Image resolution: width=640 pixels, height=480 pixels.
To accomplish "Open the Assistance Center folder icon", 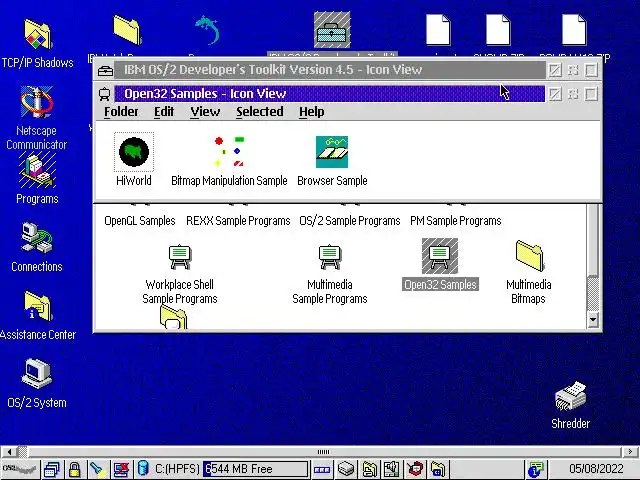I will (x=38, y=306).
